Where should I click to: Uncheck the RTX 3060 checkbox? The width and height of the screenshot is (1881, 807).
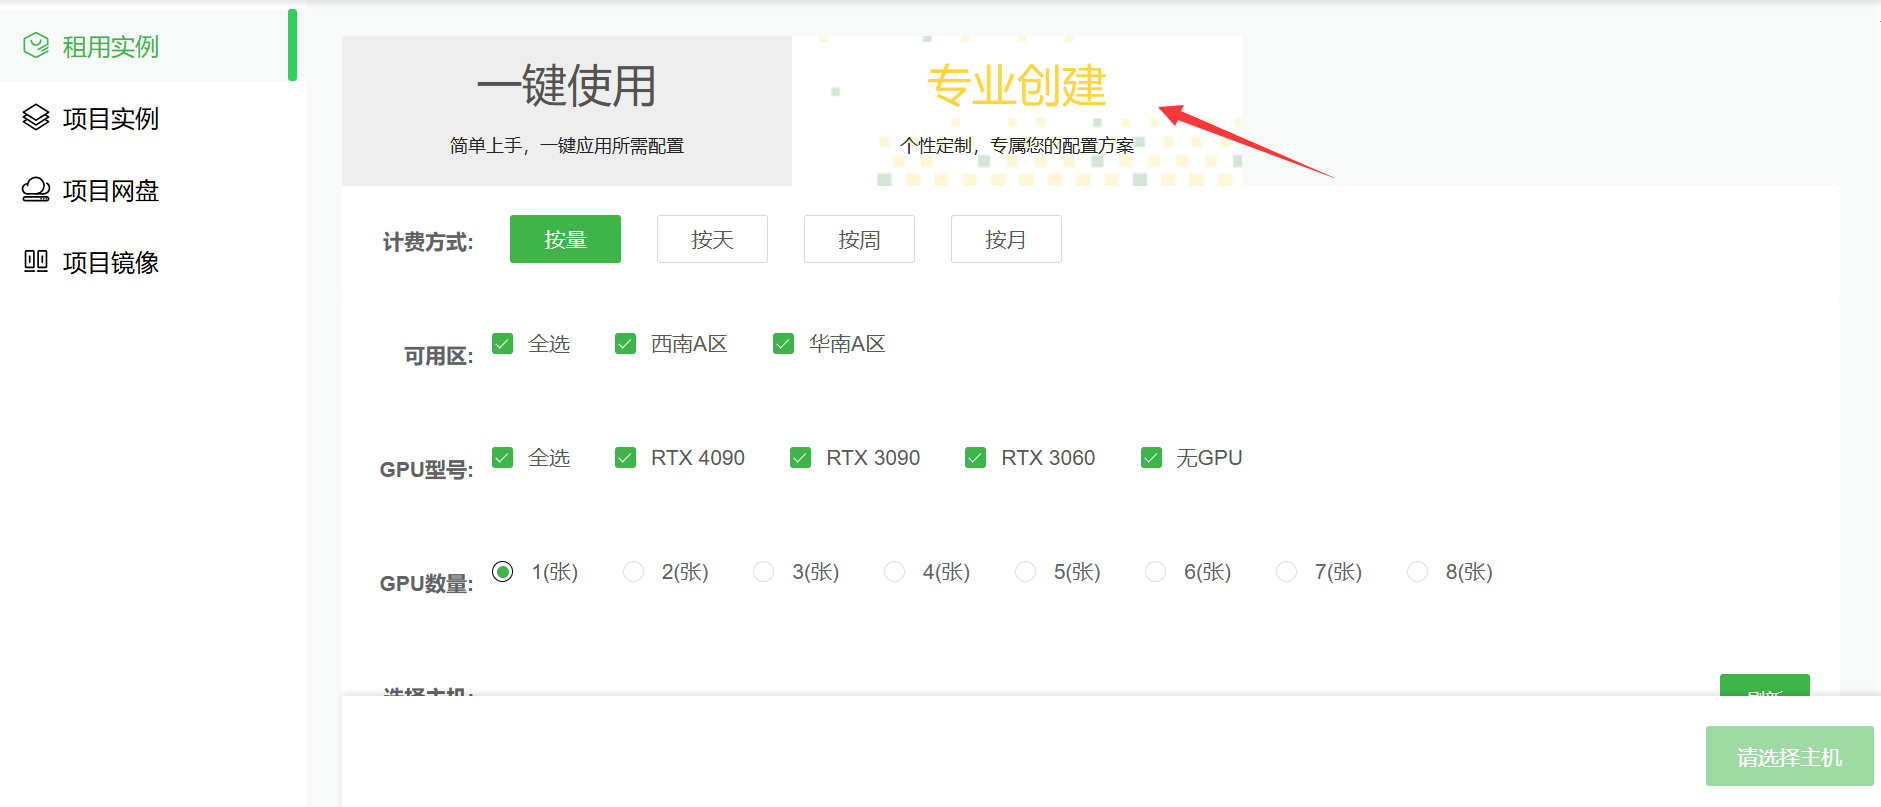point(976,458)
